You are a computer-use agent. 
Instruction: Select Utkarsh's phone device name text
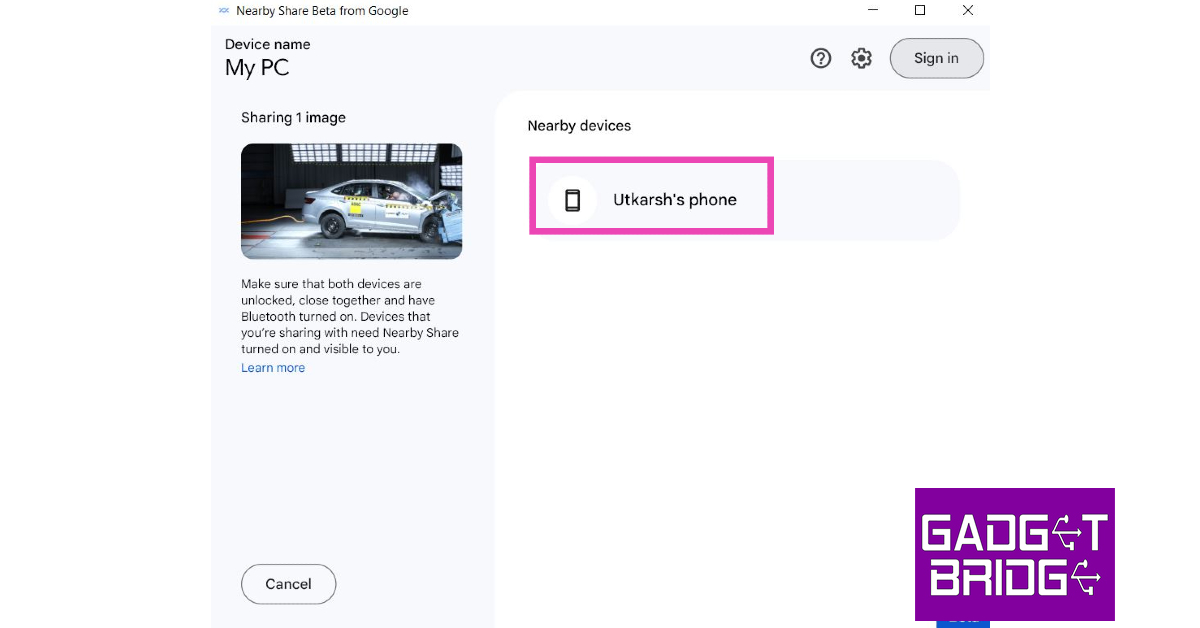(674, 200)
